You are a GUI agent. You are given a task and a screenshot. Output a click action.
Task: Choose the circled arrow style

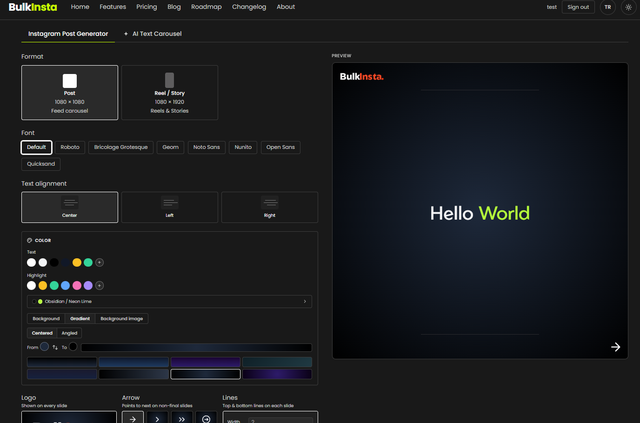[x=206, y=417]
